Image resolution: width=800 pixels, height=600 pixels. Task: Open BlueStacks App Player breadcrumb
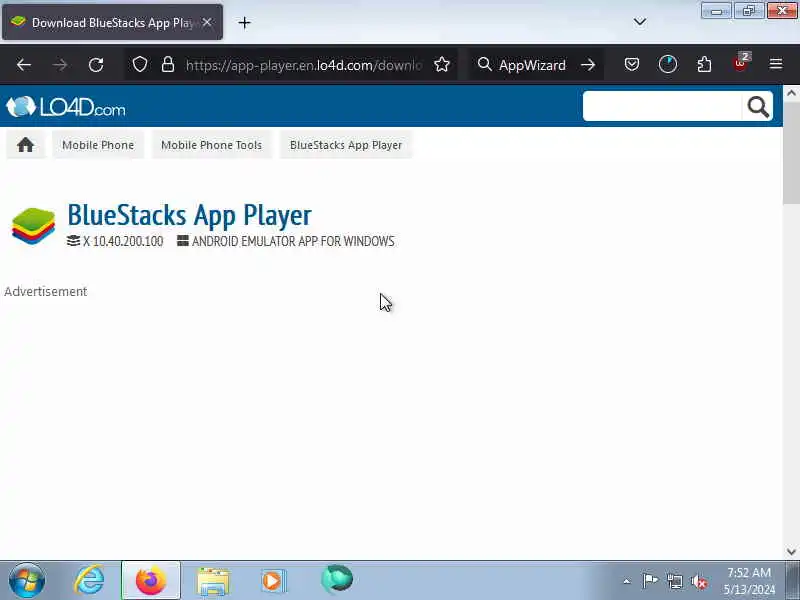[346, 145]
